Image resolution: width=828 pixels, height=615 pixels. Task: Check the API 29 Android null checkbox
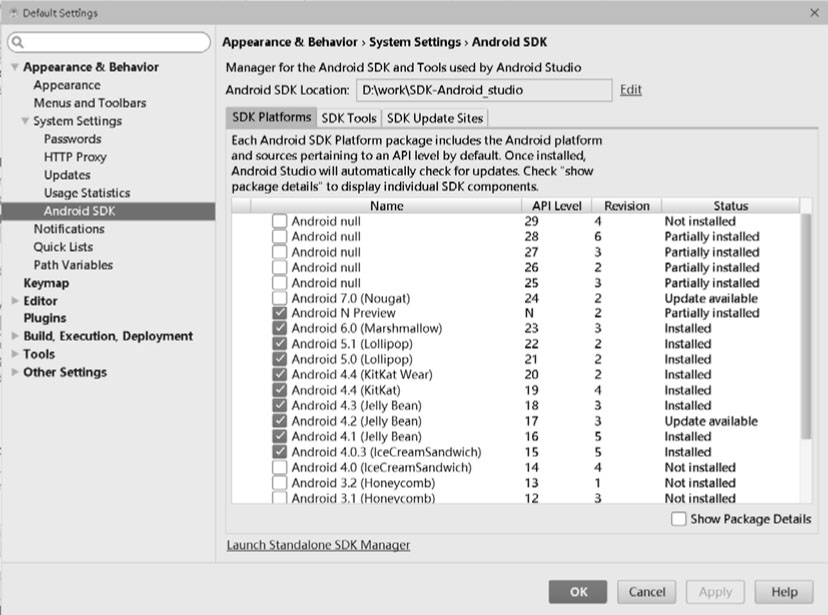(x=279, y=221)
